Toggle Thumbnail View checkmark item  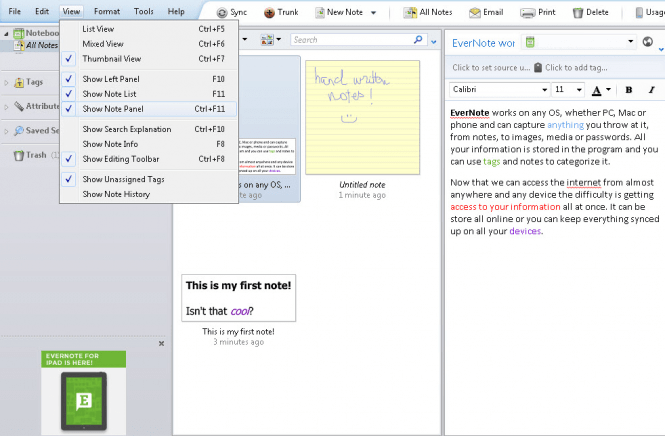(148, 59)
